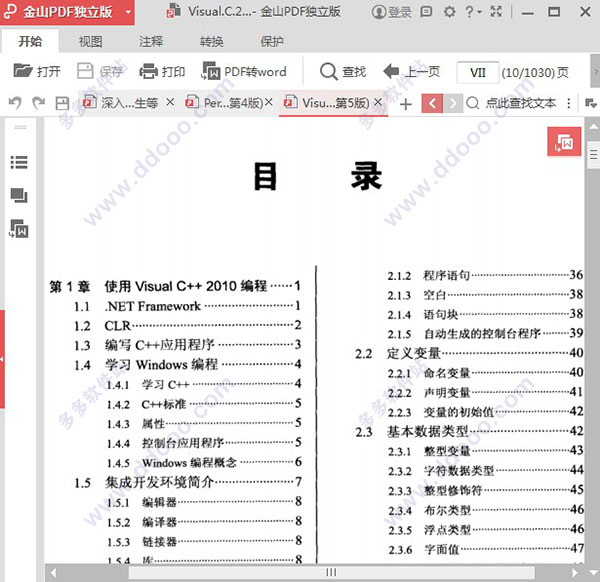Click the 查找 search button
Image resolution: width=600 pixels, height=582 pixels.
(x=343, y=71)
